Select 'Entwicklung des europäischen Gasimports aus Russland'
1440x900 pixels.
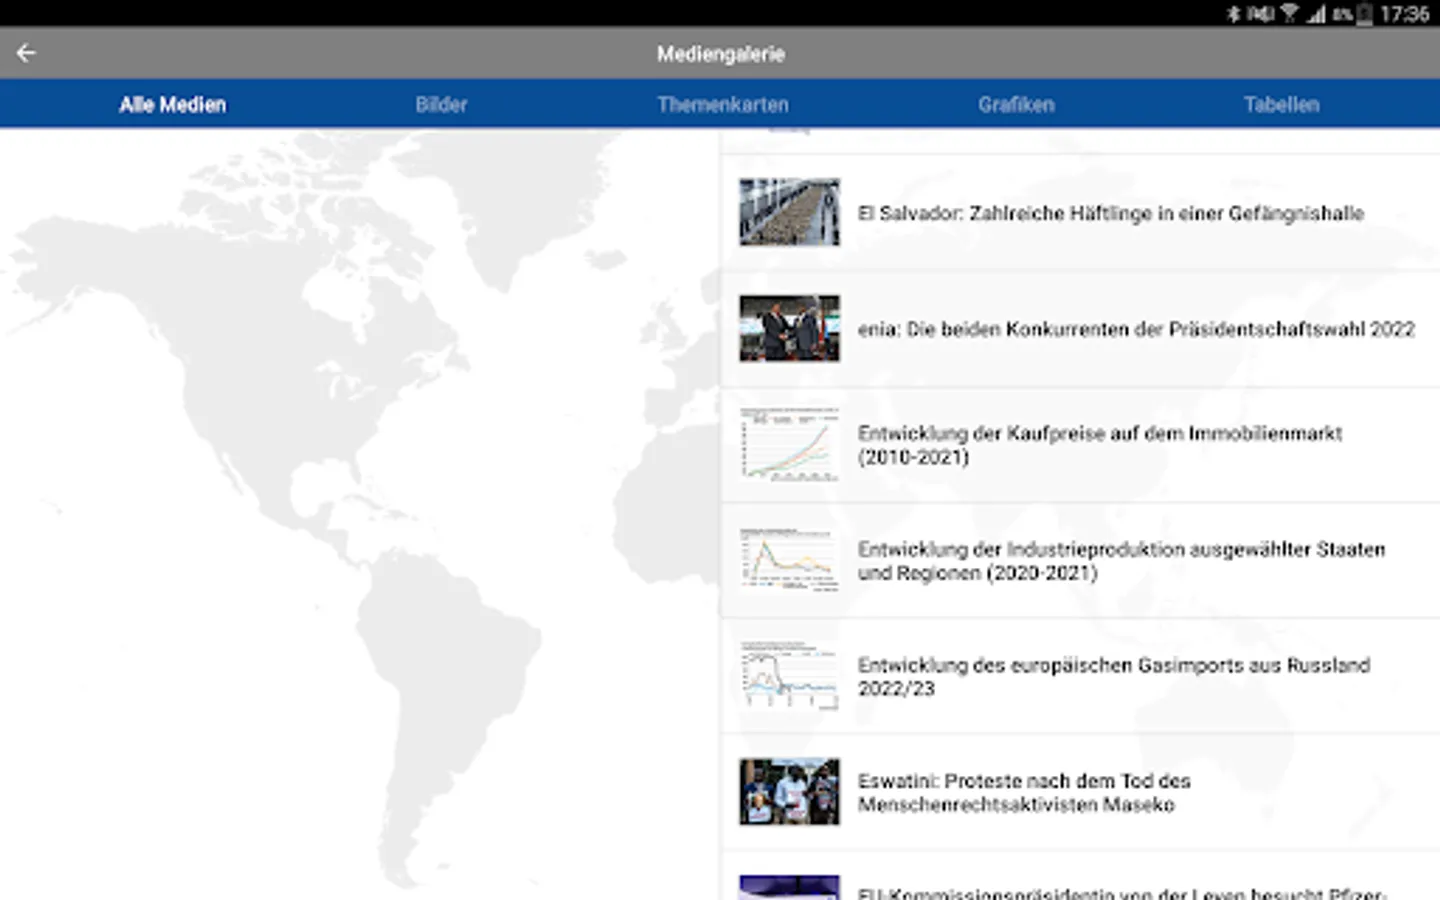[x=1114, y=665]
